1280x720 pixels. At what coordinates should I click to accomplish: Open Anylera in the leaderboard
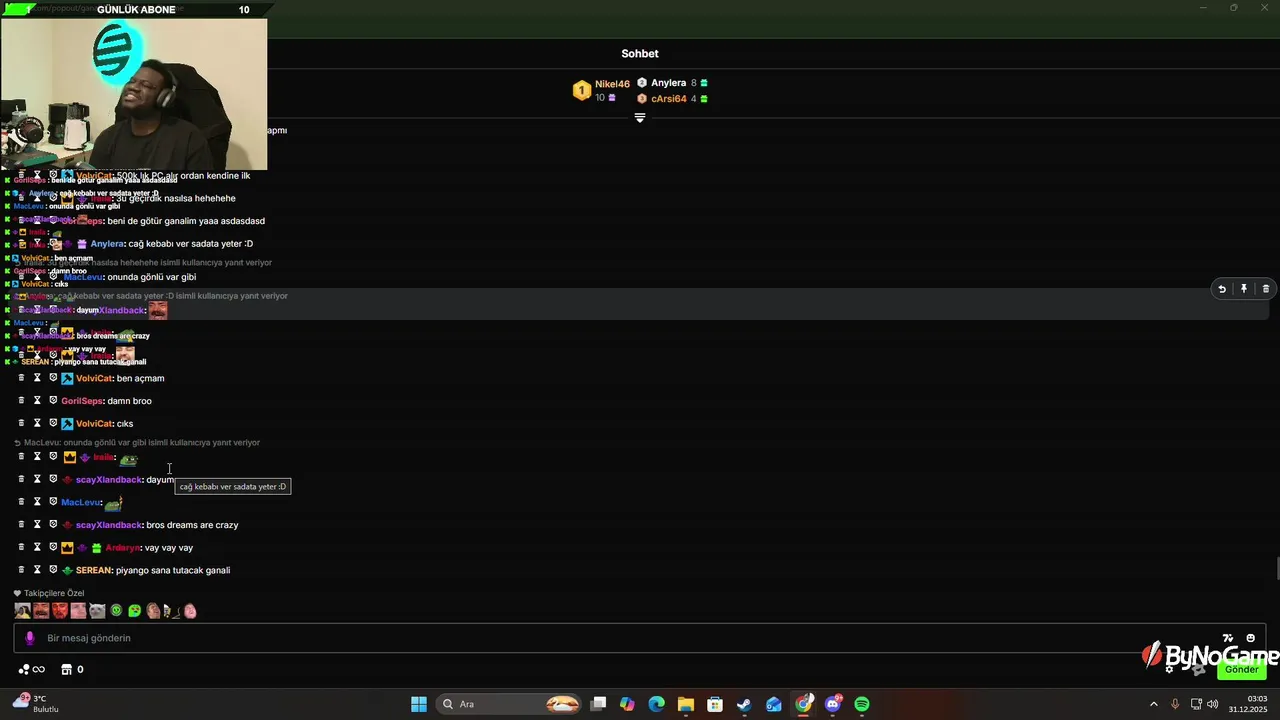669,83
